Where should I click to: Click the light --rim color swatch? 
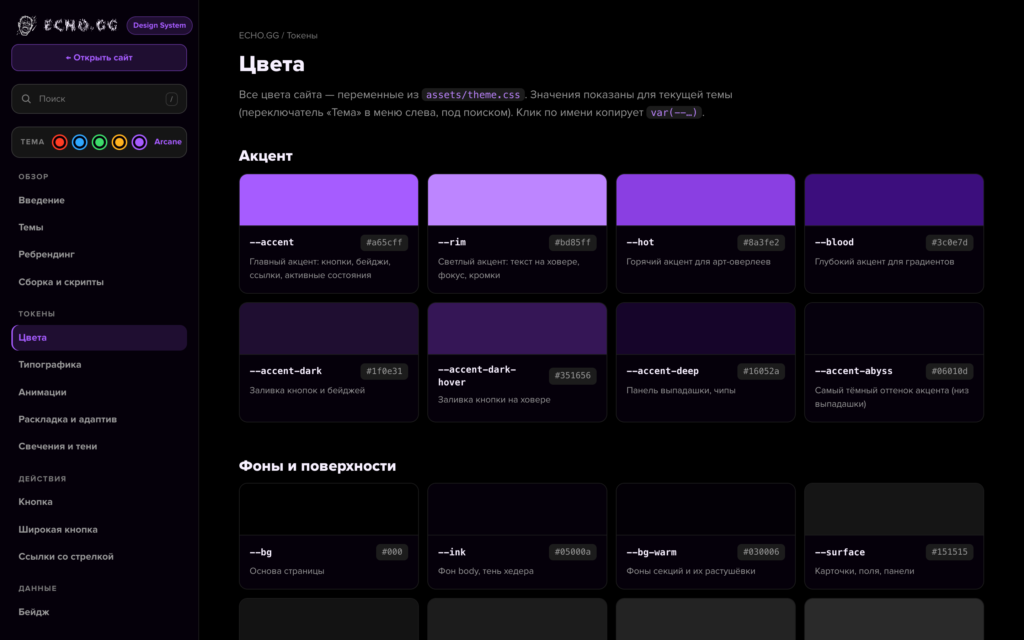pyautogui.click(x=517, y=200)
